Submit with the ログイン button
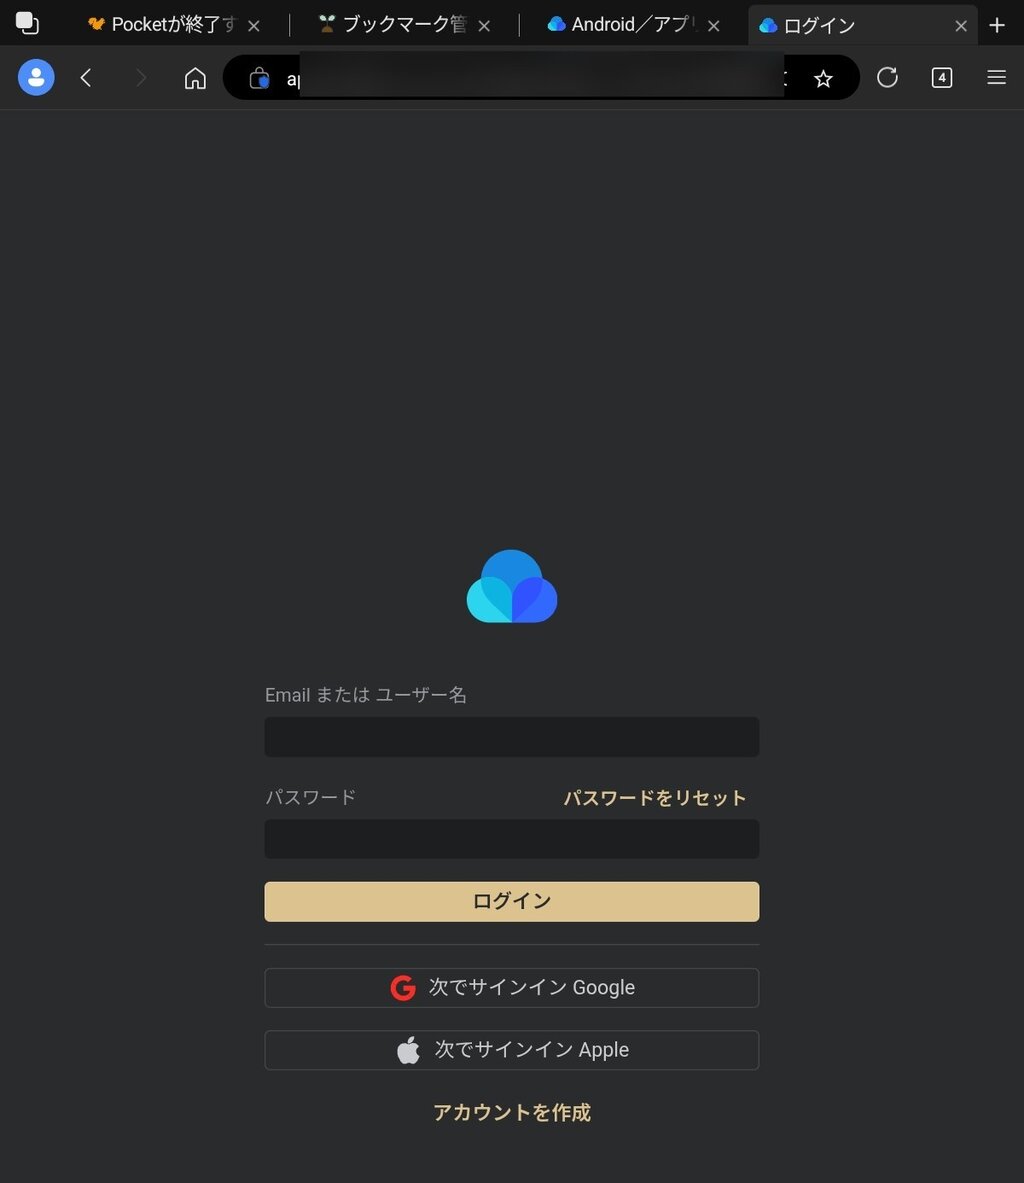The width and height of the screenshot is (1024, 1183). click(x=512, y=901)
